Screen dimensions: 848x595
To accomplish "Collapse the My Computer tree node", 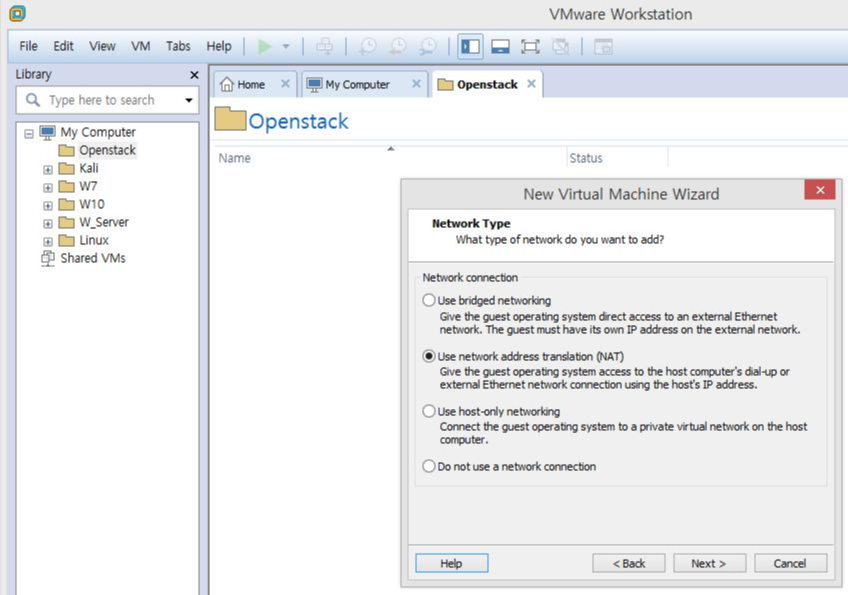I will [29, 133].
